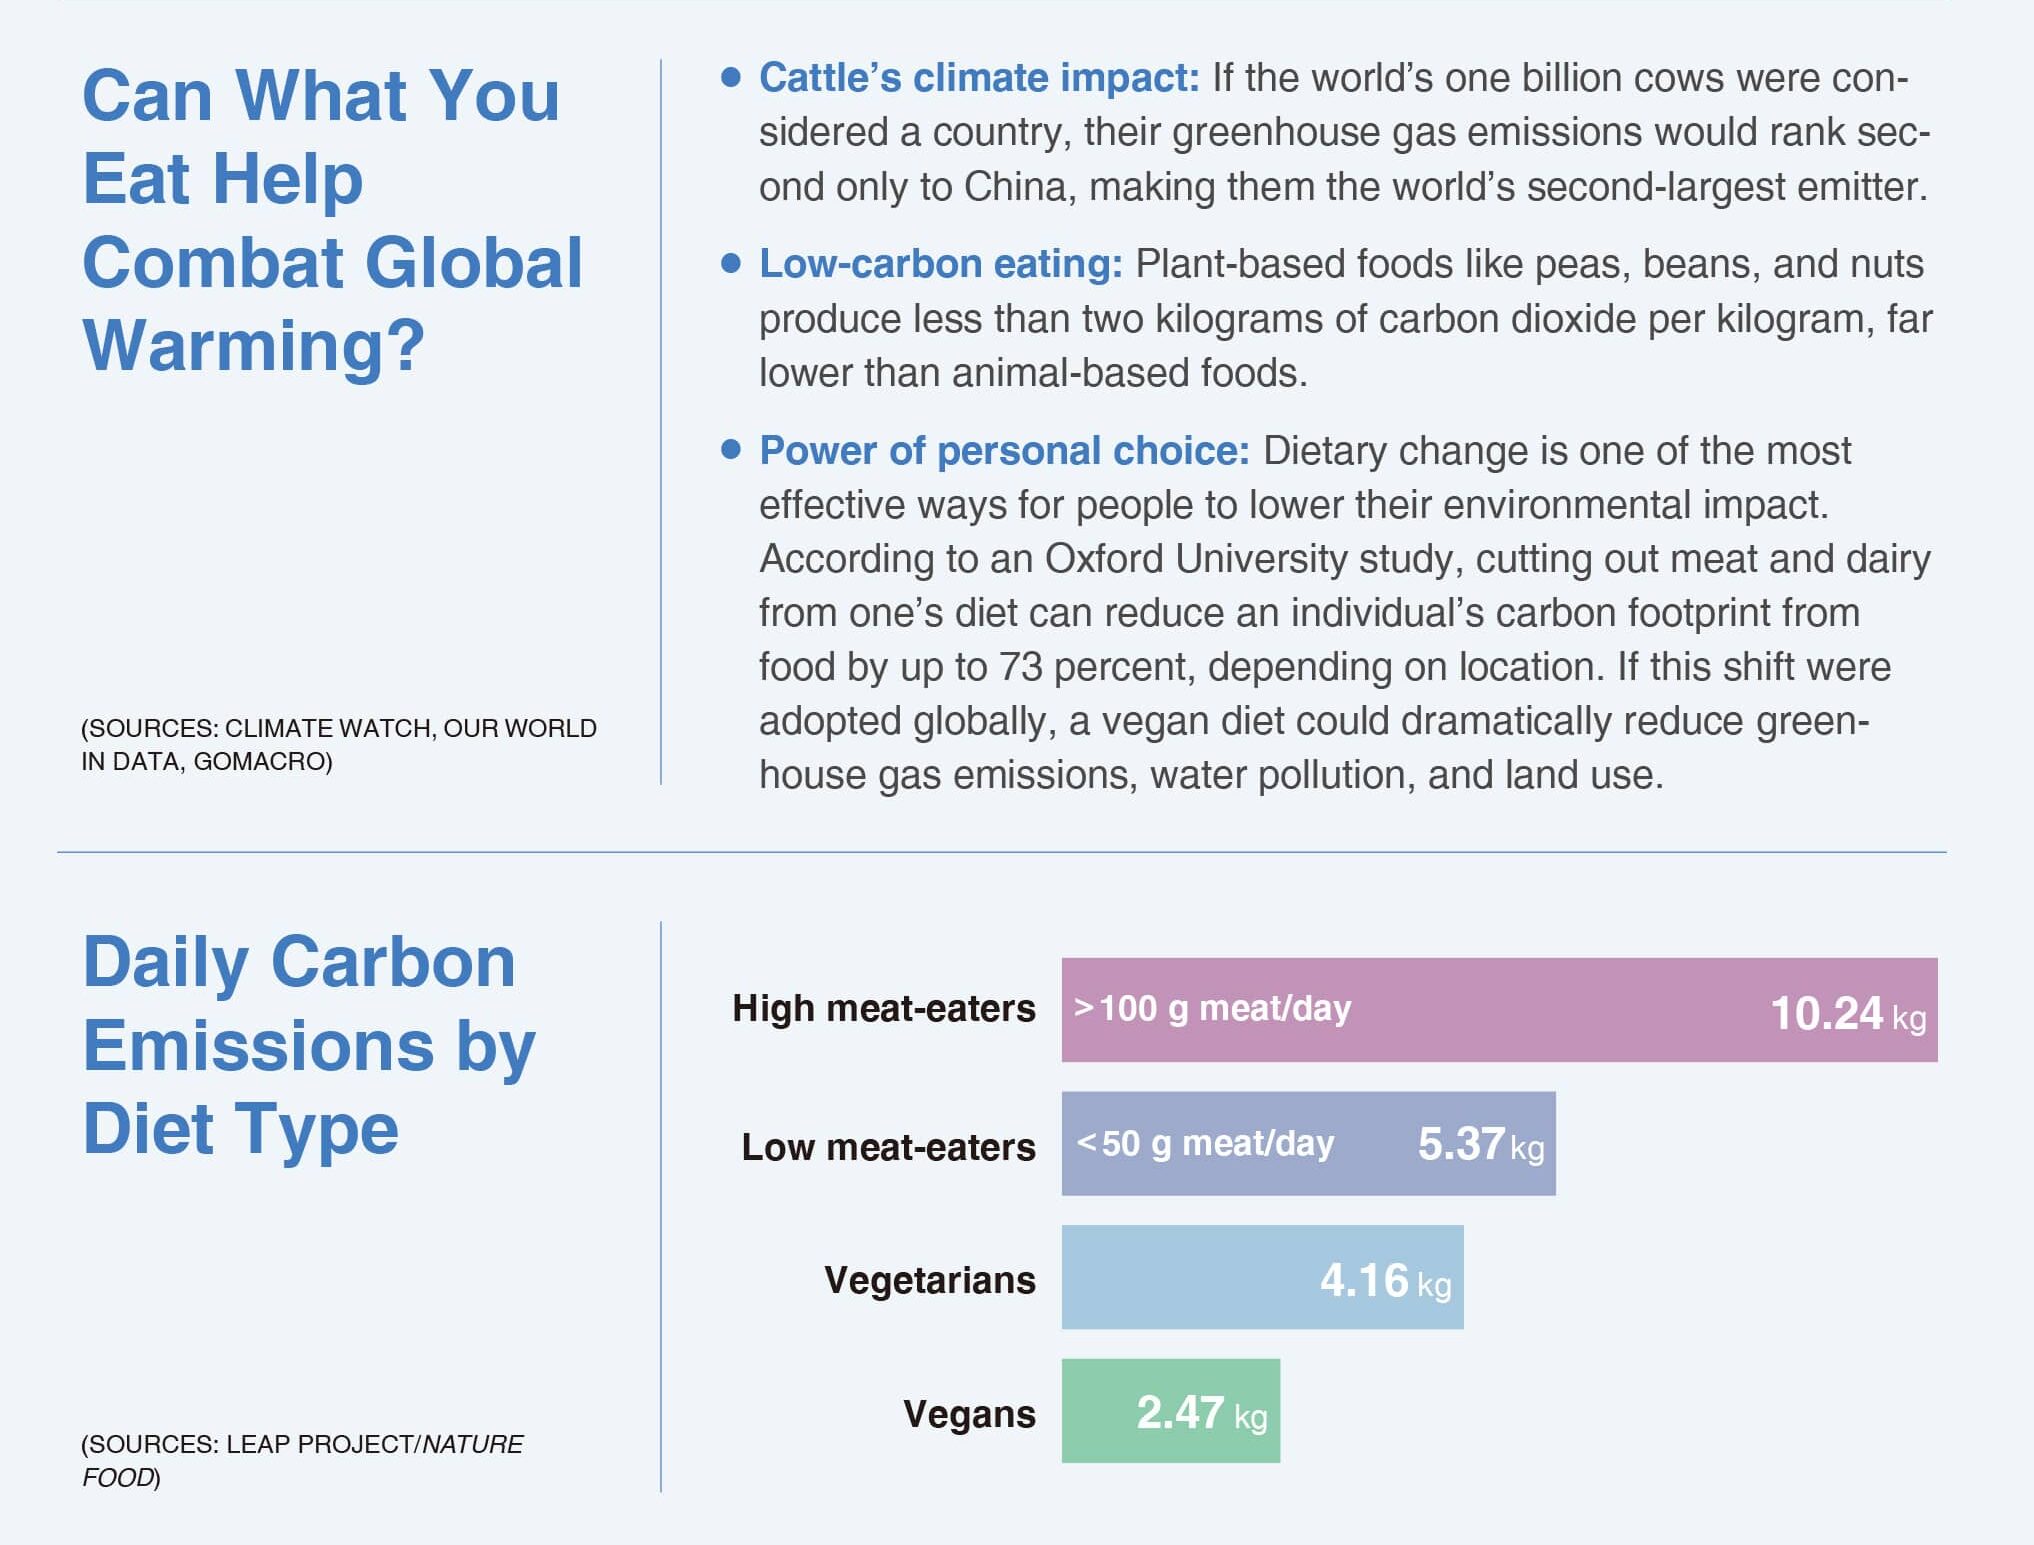
Task: Click the bullet dot before Power of personal choice
Action: 731,450
